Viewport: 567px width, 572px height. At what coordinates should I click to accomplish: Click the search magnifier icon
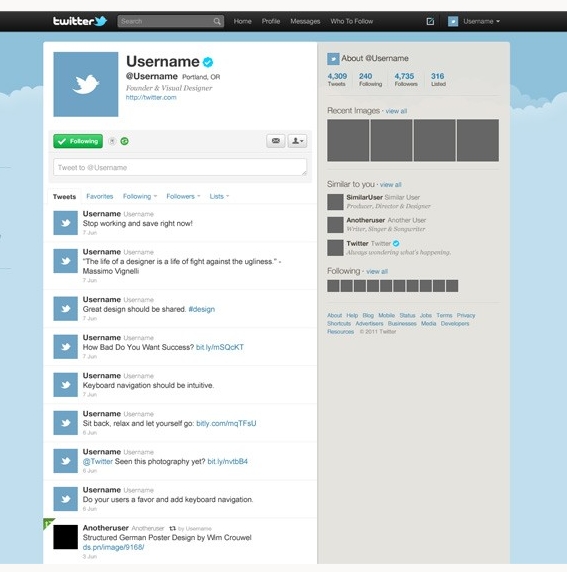(x=217, y=21)
